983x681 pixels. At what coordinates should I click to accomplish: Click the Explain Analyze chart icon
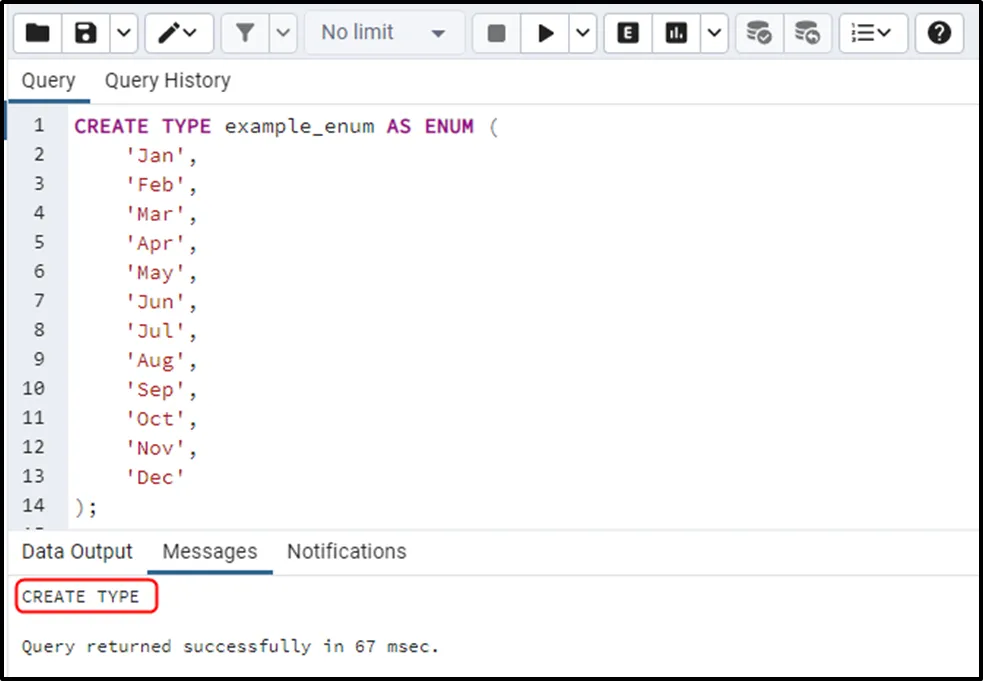tap(677, 33)
